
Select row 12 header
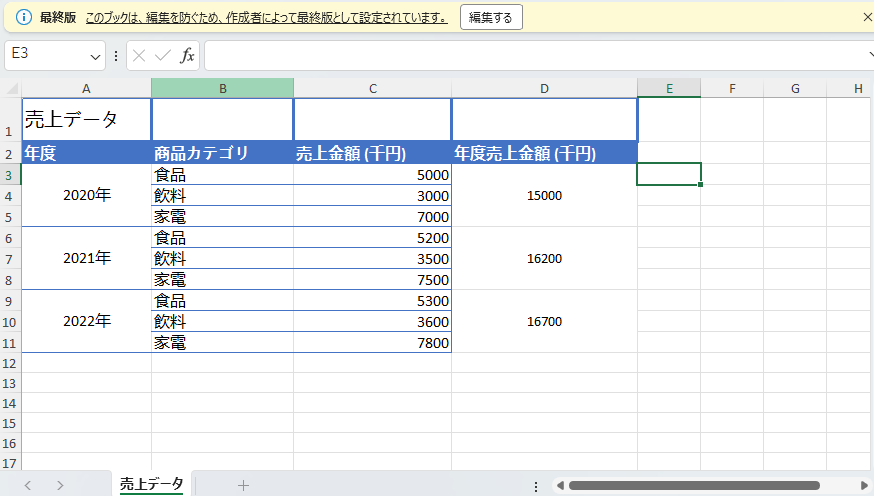coord(10,363)
